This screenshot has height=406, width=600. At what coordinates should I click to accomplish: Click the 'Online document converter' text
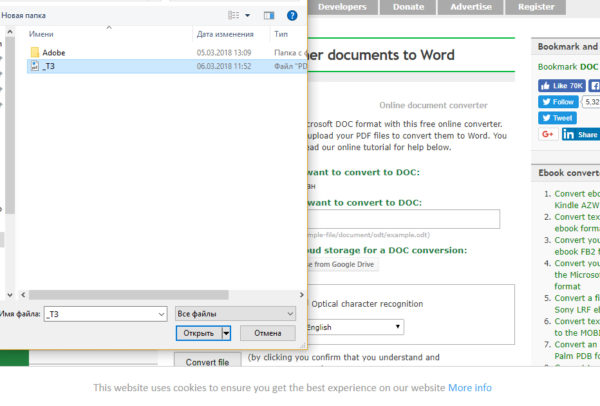click(x=433, y=105)
